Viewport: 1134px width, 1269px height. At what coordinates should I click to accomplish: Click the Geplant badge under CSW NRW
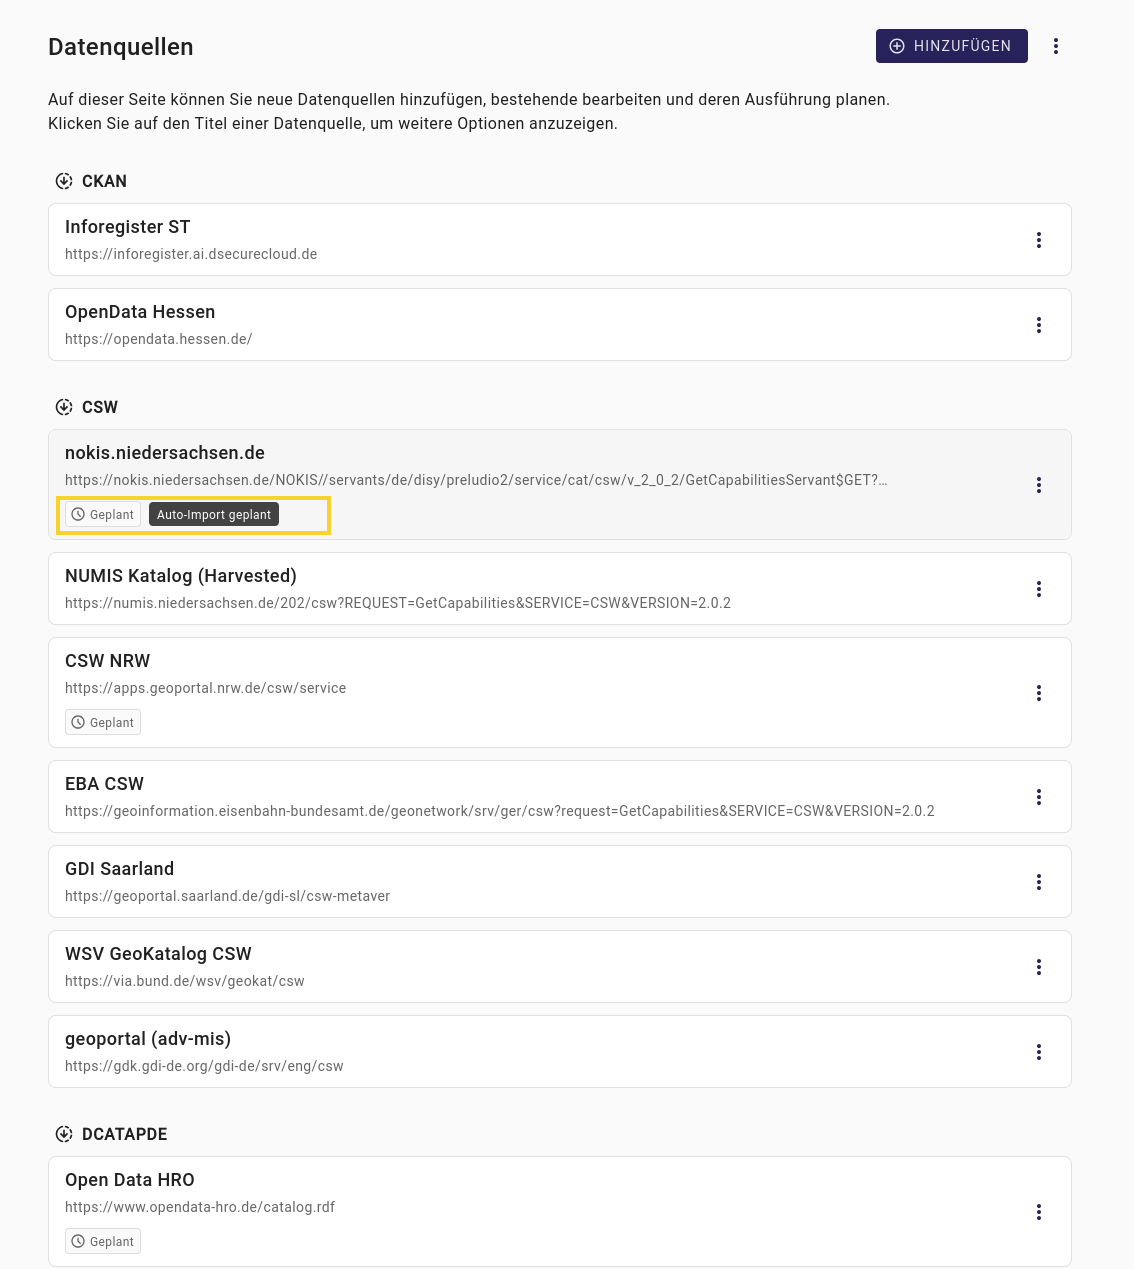pyautogui.click(x=103, y=723)
